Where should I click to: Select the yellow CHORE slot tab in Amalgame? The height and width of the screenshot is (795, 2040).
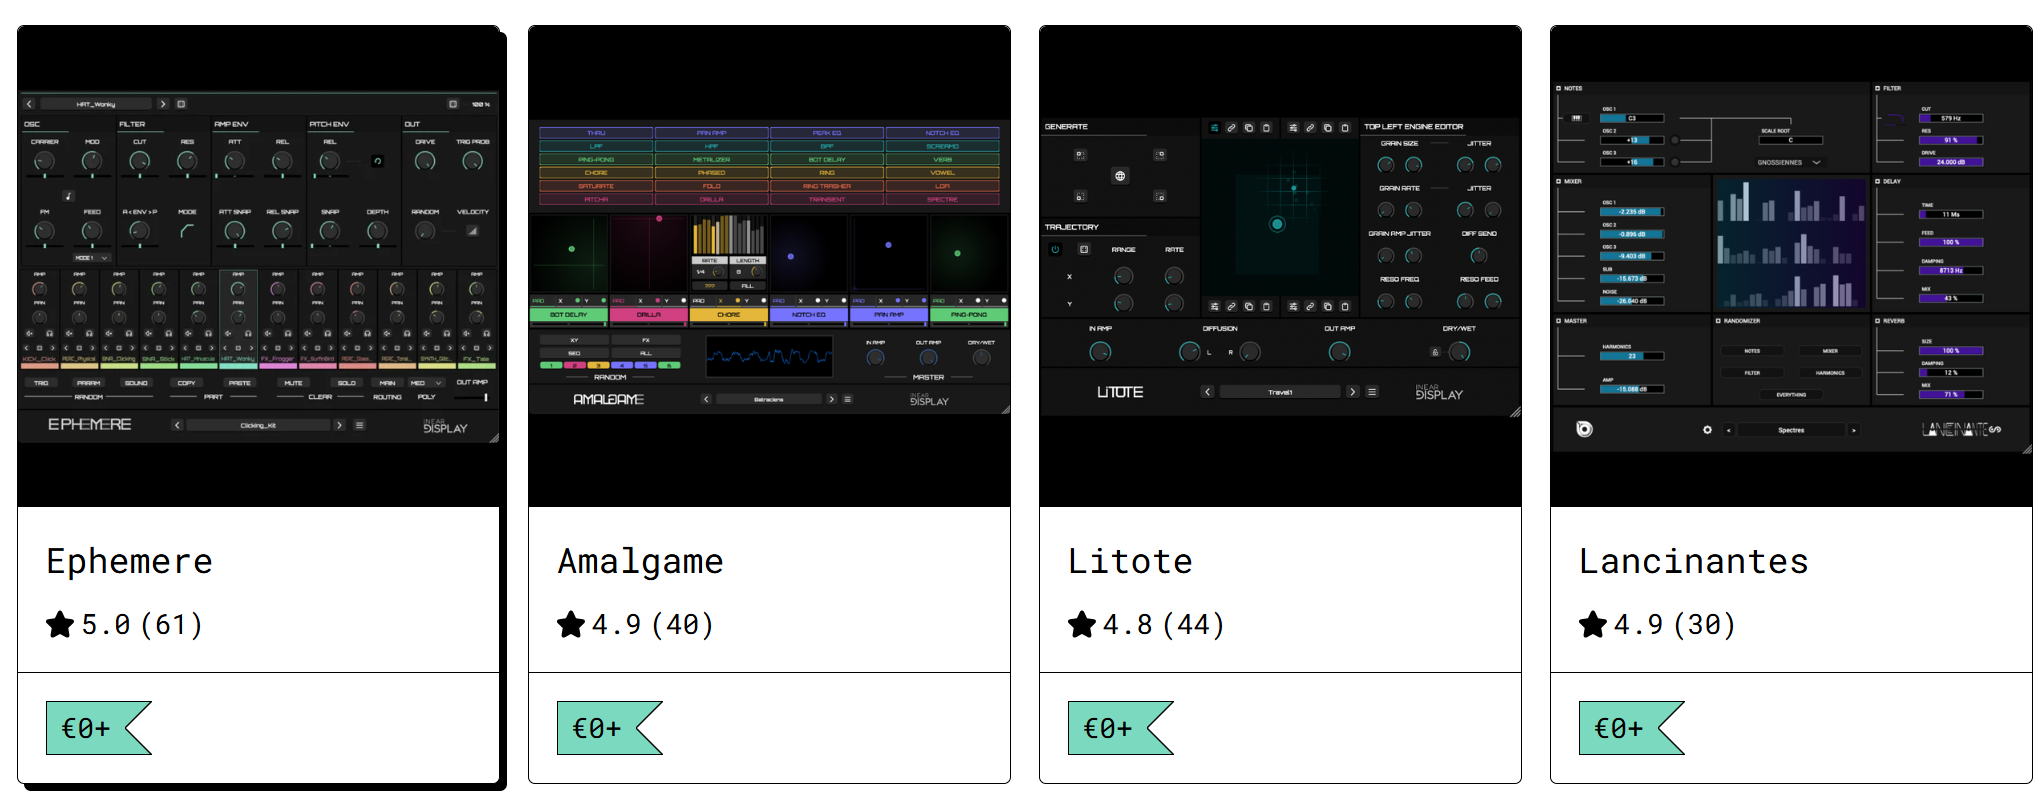coord(728,315)
